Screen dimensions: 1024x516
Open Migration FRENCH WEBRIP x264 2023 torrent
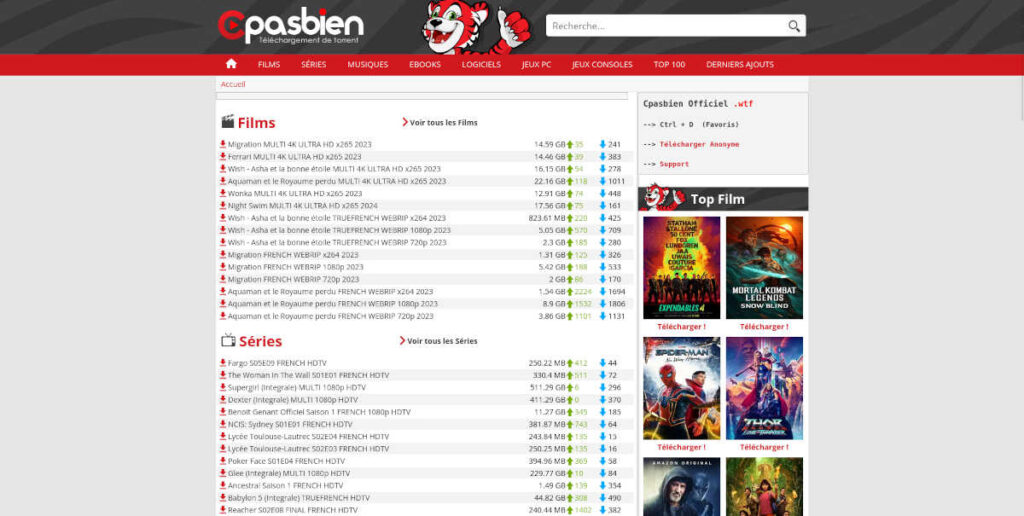[x=293, y=255]
